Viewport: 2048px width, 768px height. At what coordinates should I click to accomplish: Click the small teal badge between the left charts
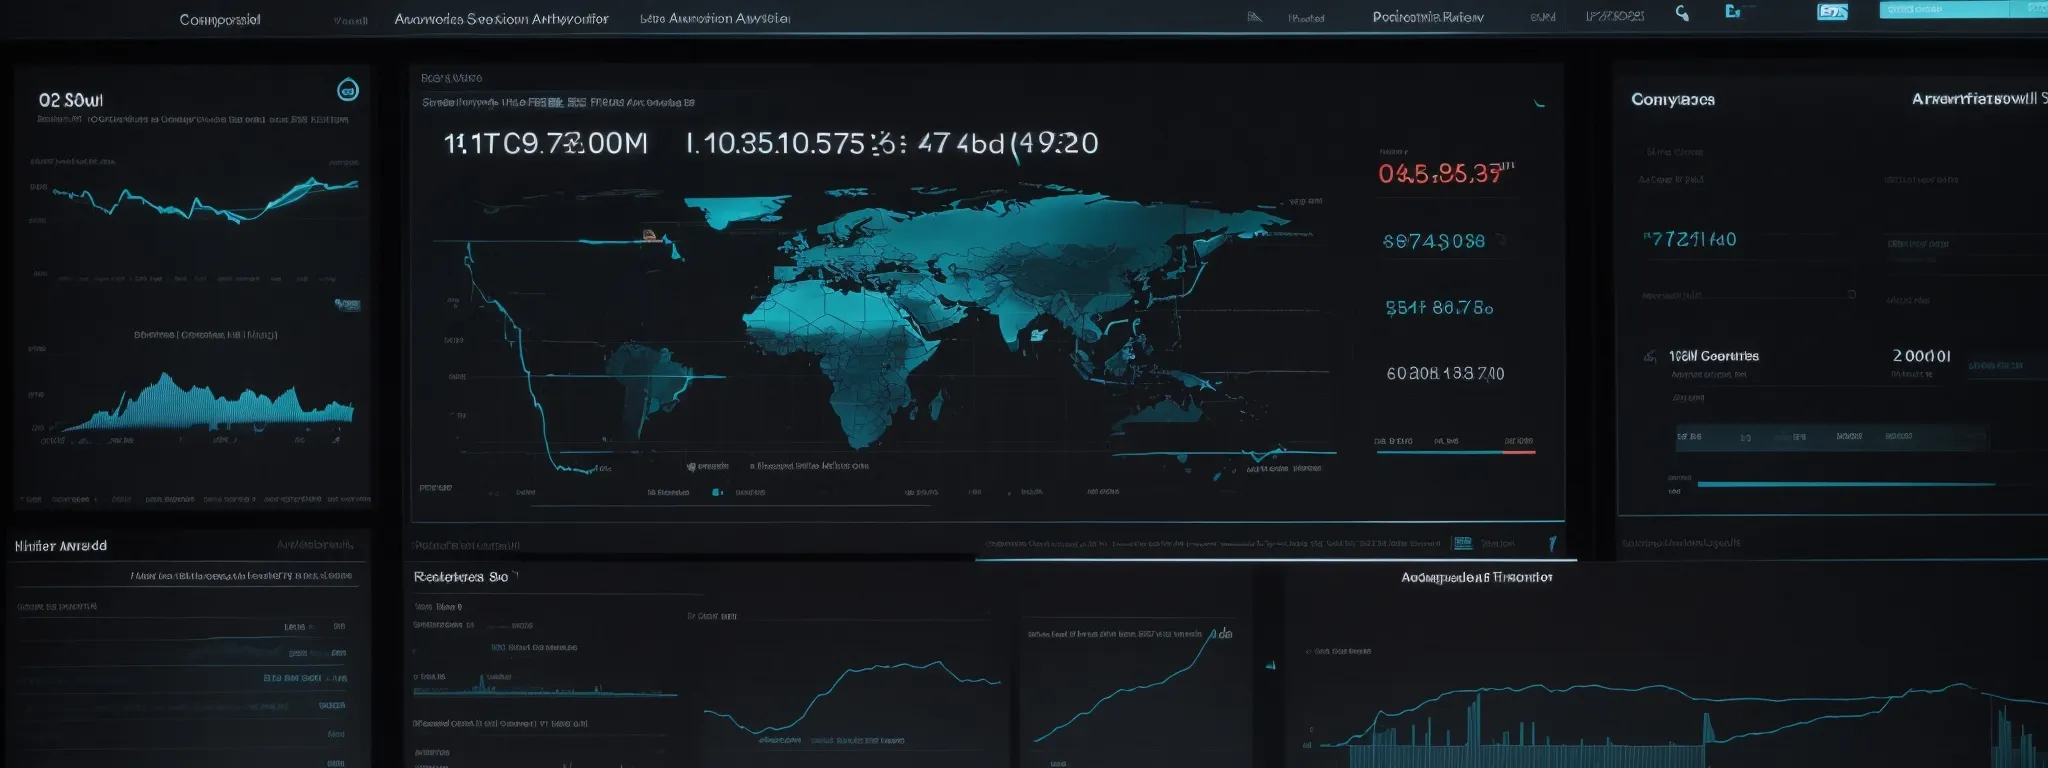point(347,304)
